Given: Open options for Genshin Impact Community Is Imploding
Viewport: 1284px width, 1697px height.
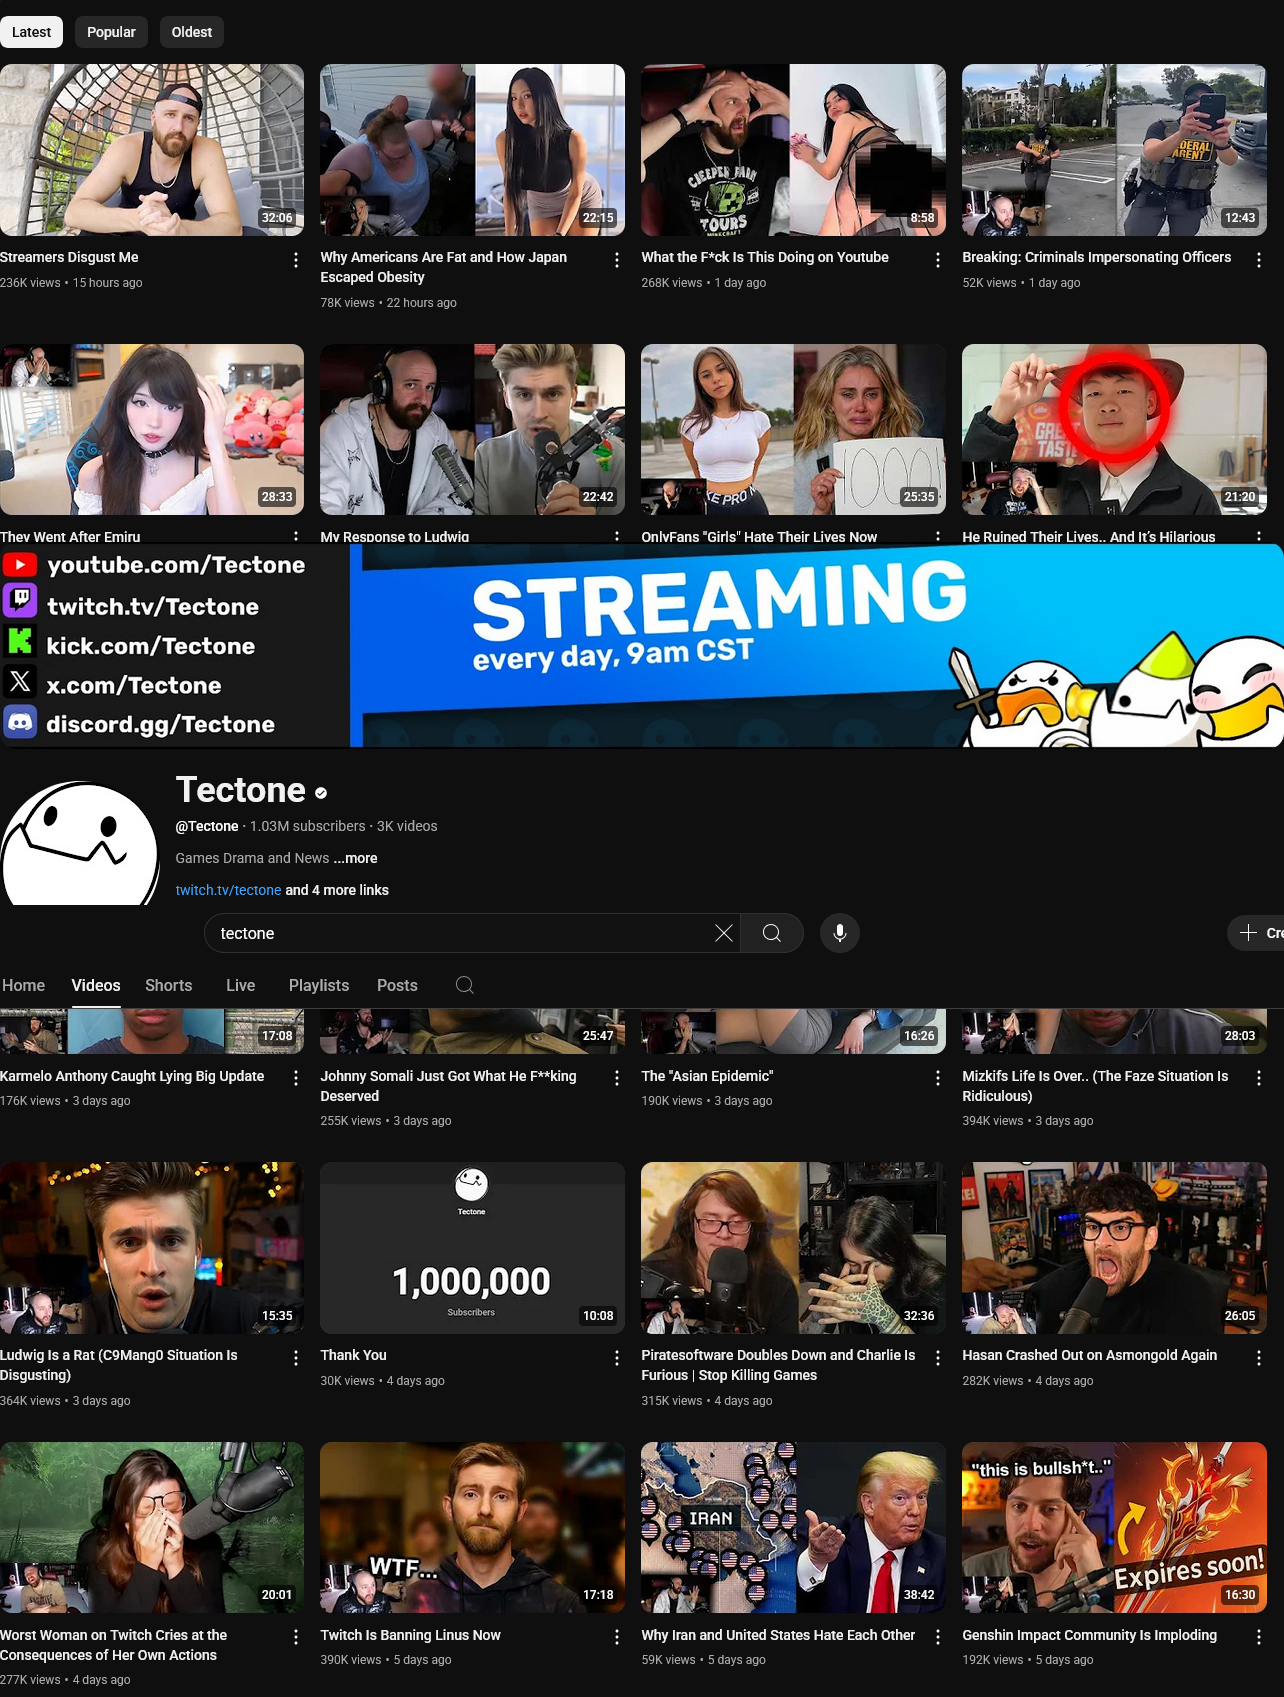Looking at the screenshot, I should click(x=1259, y=1637).
